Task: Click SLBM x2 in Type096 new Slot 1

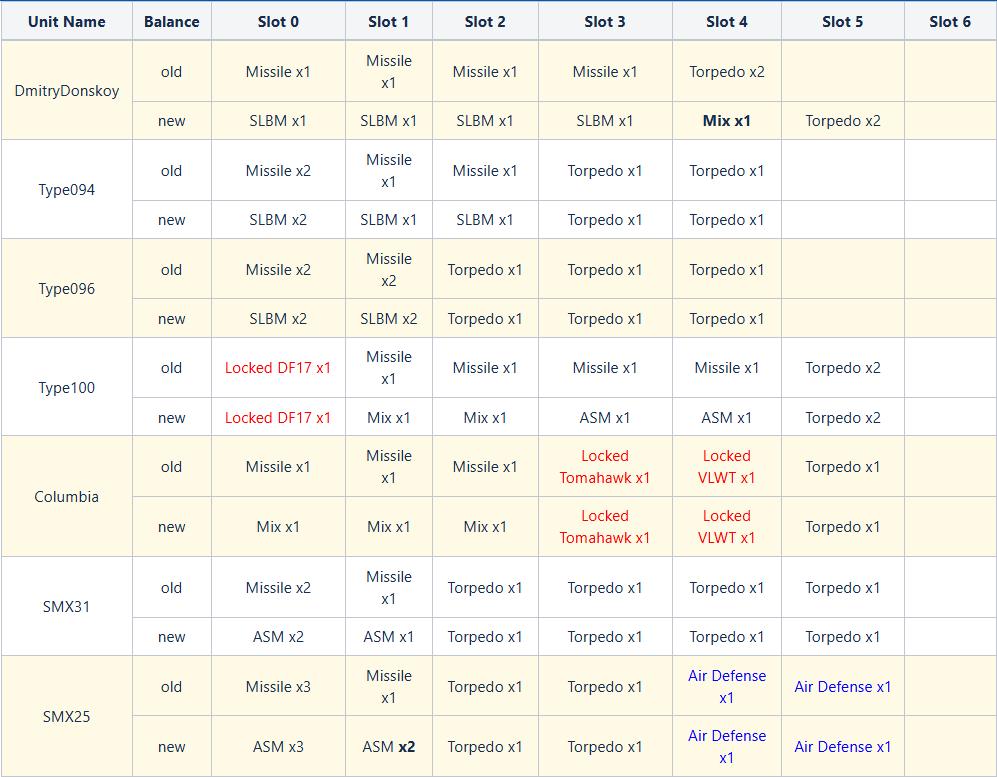Action: (x=388, y=319)
